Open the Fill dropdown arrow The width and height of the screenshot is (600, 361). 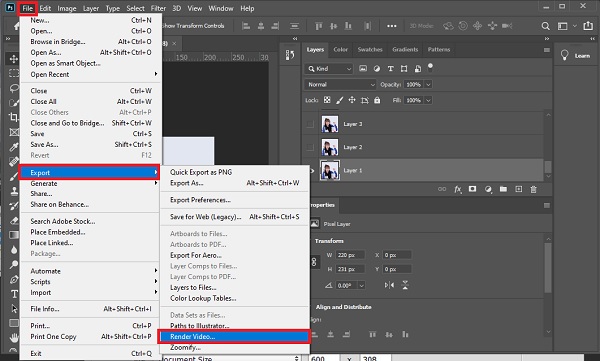coord(428,100)
